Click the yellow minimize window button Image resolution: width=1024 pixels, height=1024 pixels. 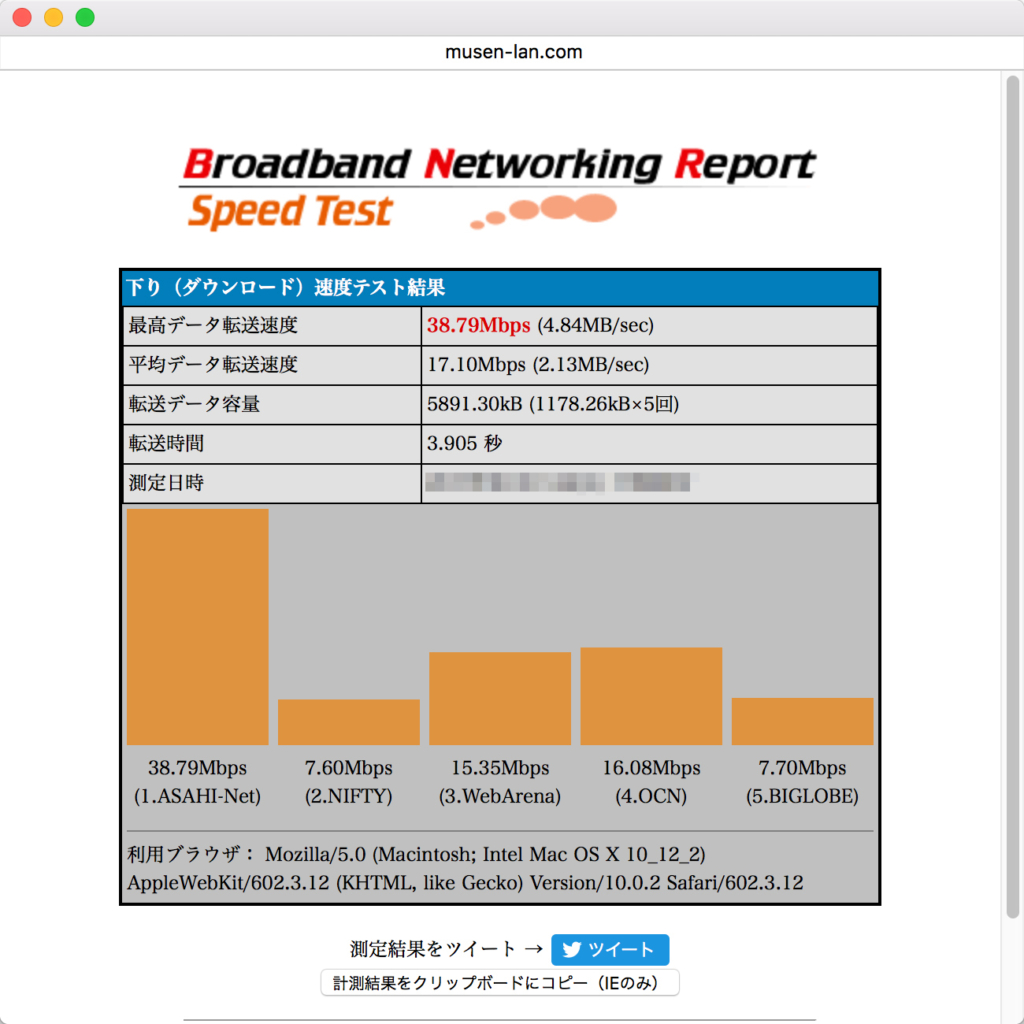click(x=54, y=17)
